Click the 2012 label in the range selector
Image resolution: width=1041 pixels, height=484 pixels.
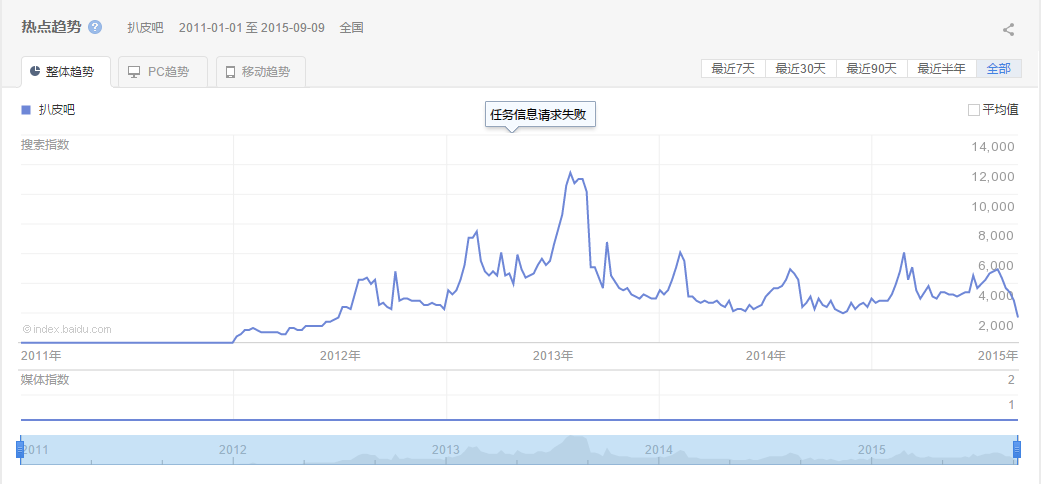tap(233, 449)
